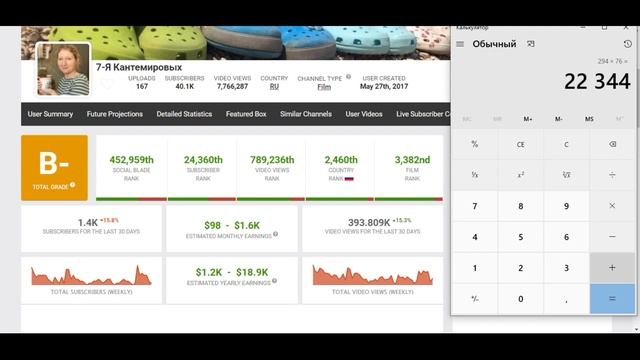Click the calculator result 22 344
The image size is (640, 360).
597,81
